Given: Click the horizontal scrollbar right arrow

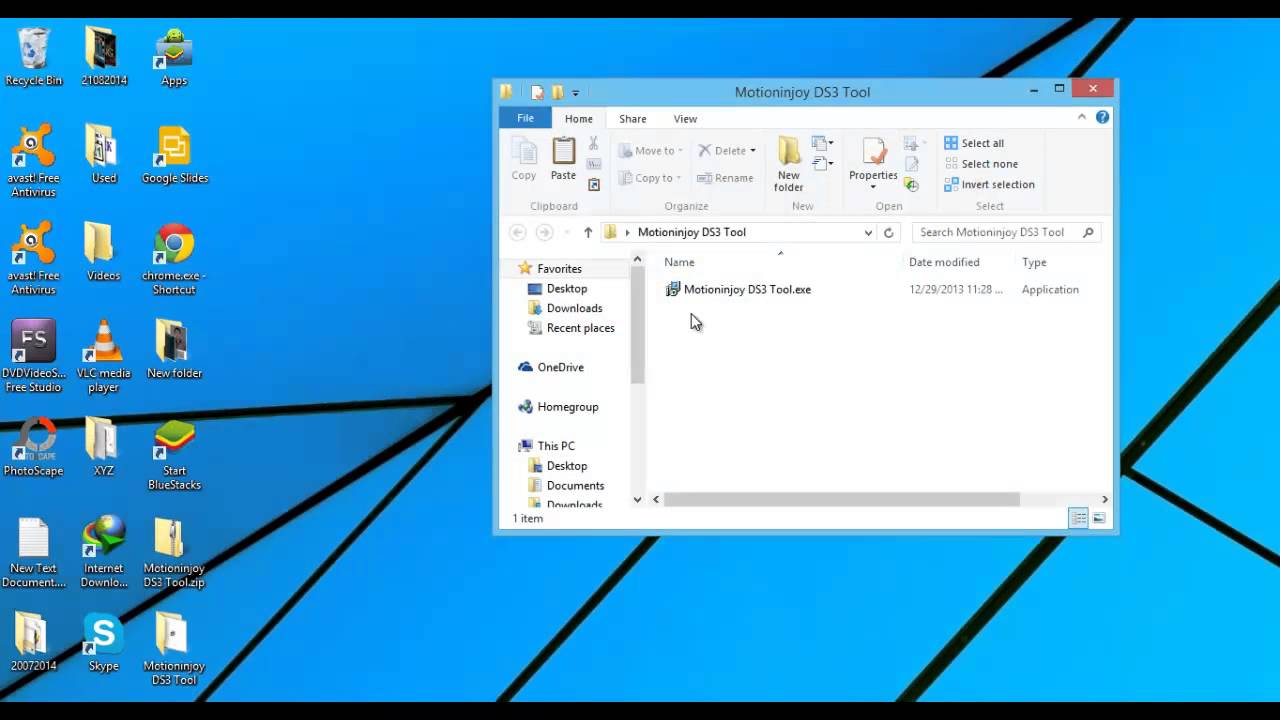Looking at the screenshot, I should pyautogui.click(x=1104, y=499).
